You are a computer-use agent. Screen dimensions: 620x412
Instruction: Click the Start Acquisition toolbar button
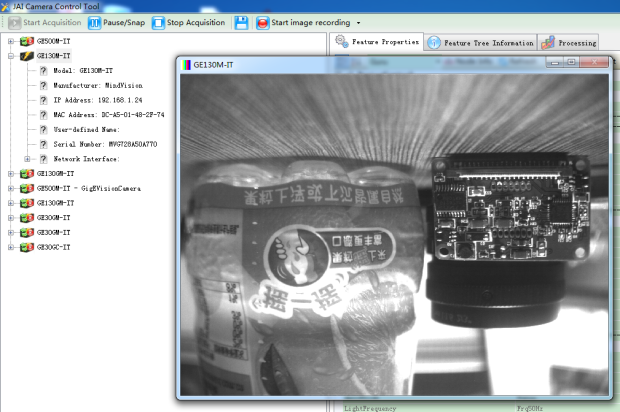(45, 23)
